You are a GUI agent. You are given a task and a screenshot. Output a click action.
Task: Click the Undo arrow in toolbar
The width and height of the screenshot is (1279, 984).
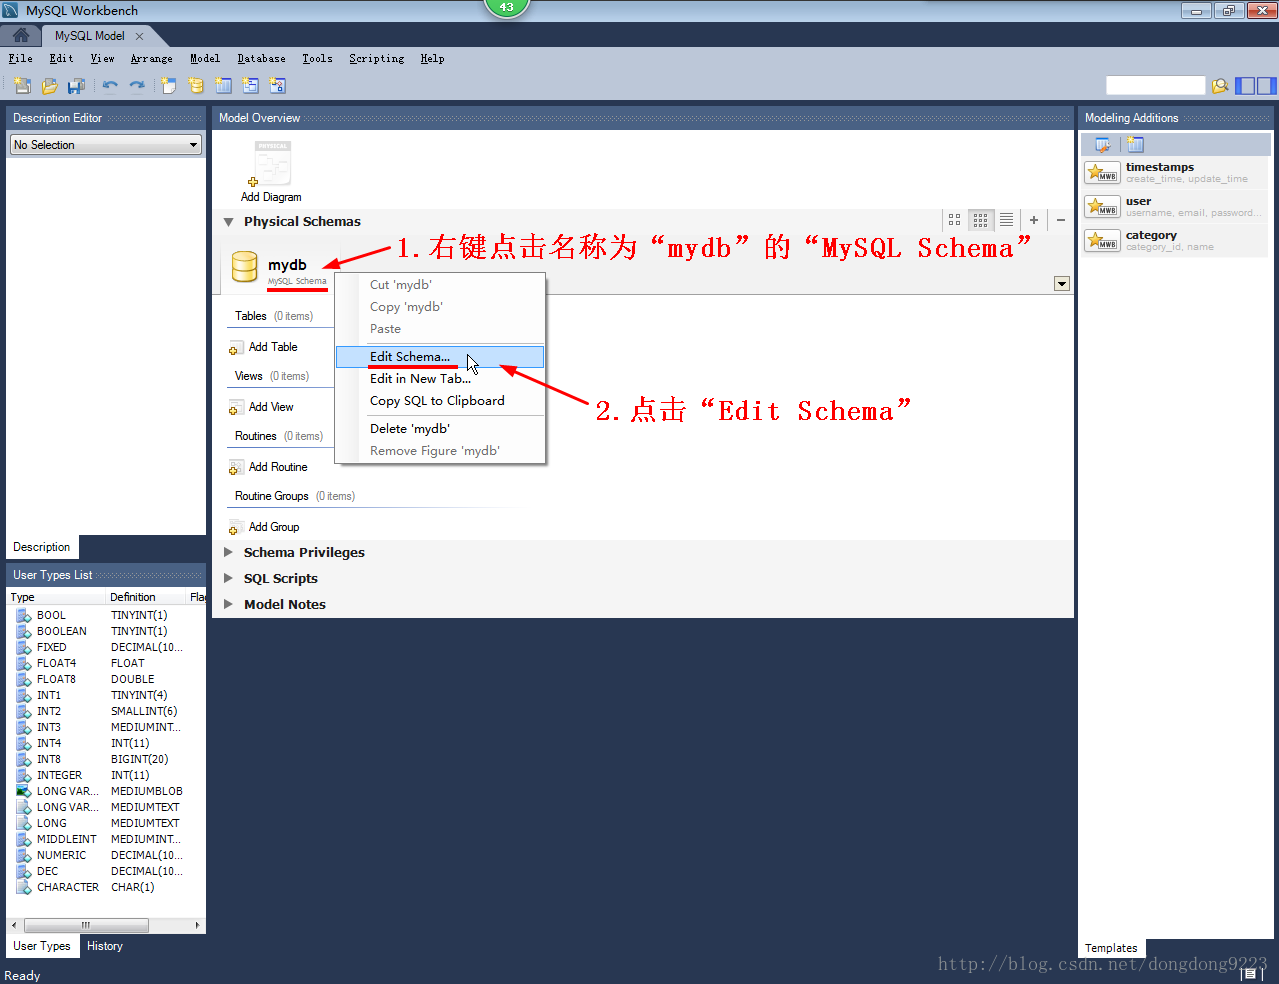[110, 86]
